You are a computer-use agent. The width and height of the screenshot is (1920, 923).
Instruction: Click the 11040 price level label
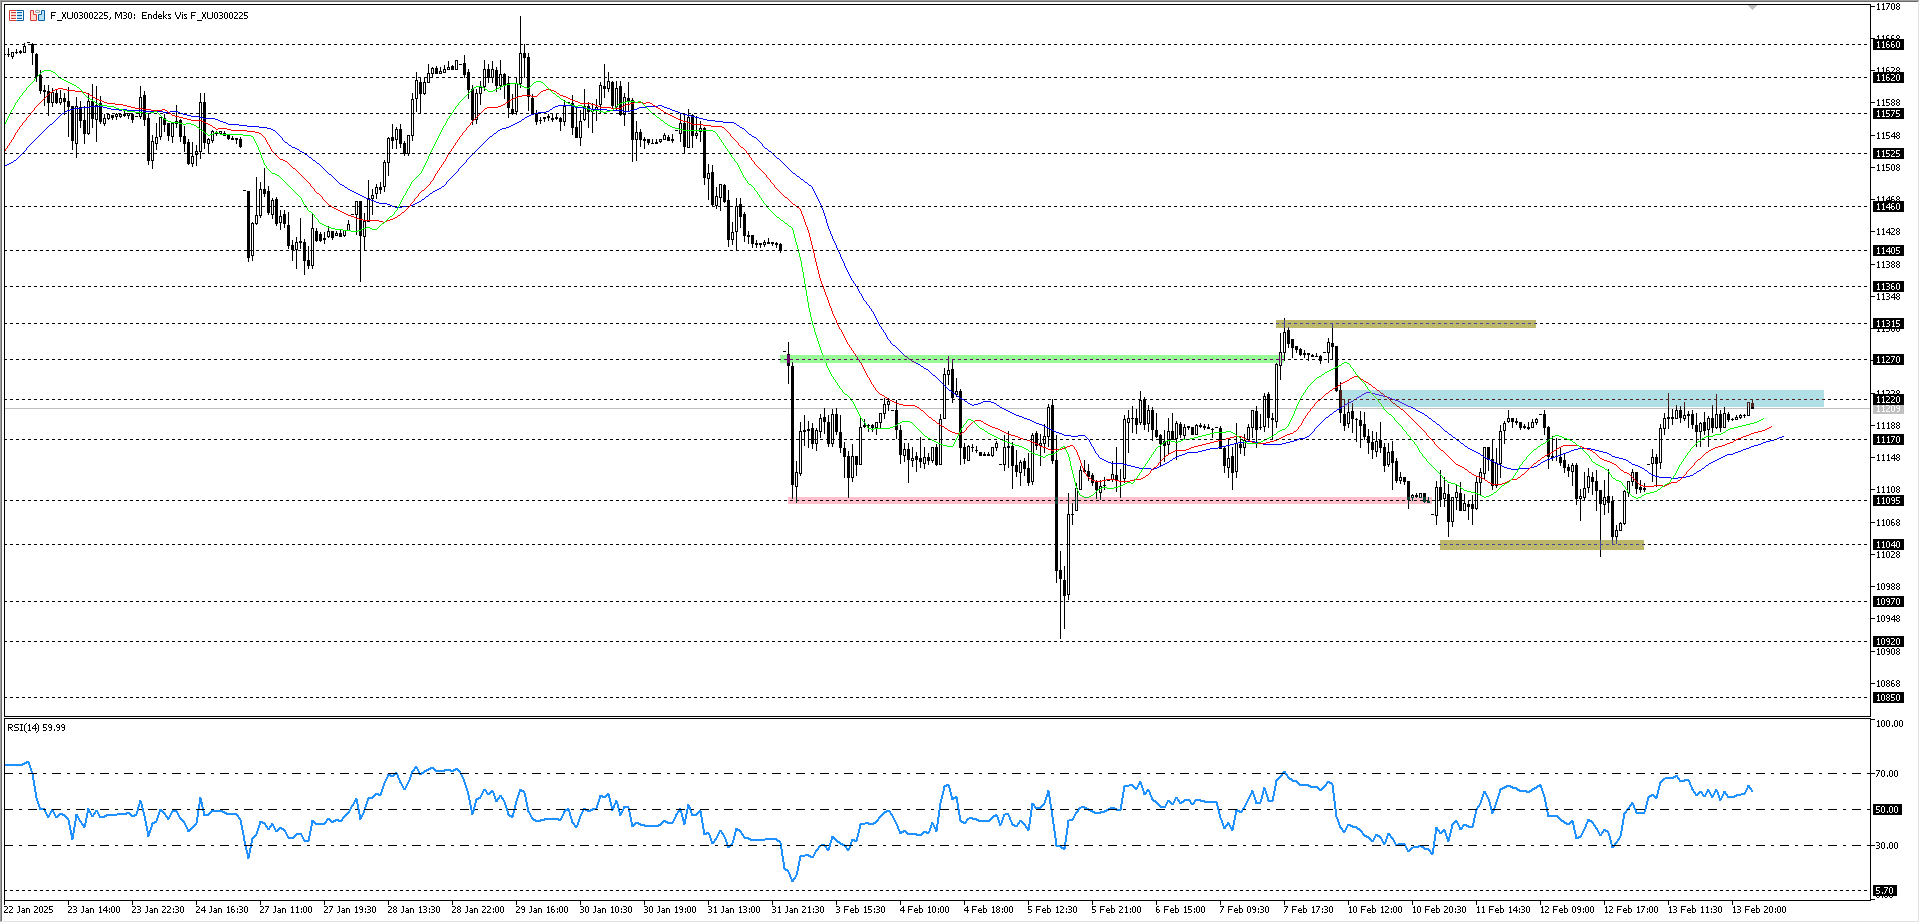tap(1888, 544)
